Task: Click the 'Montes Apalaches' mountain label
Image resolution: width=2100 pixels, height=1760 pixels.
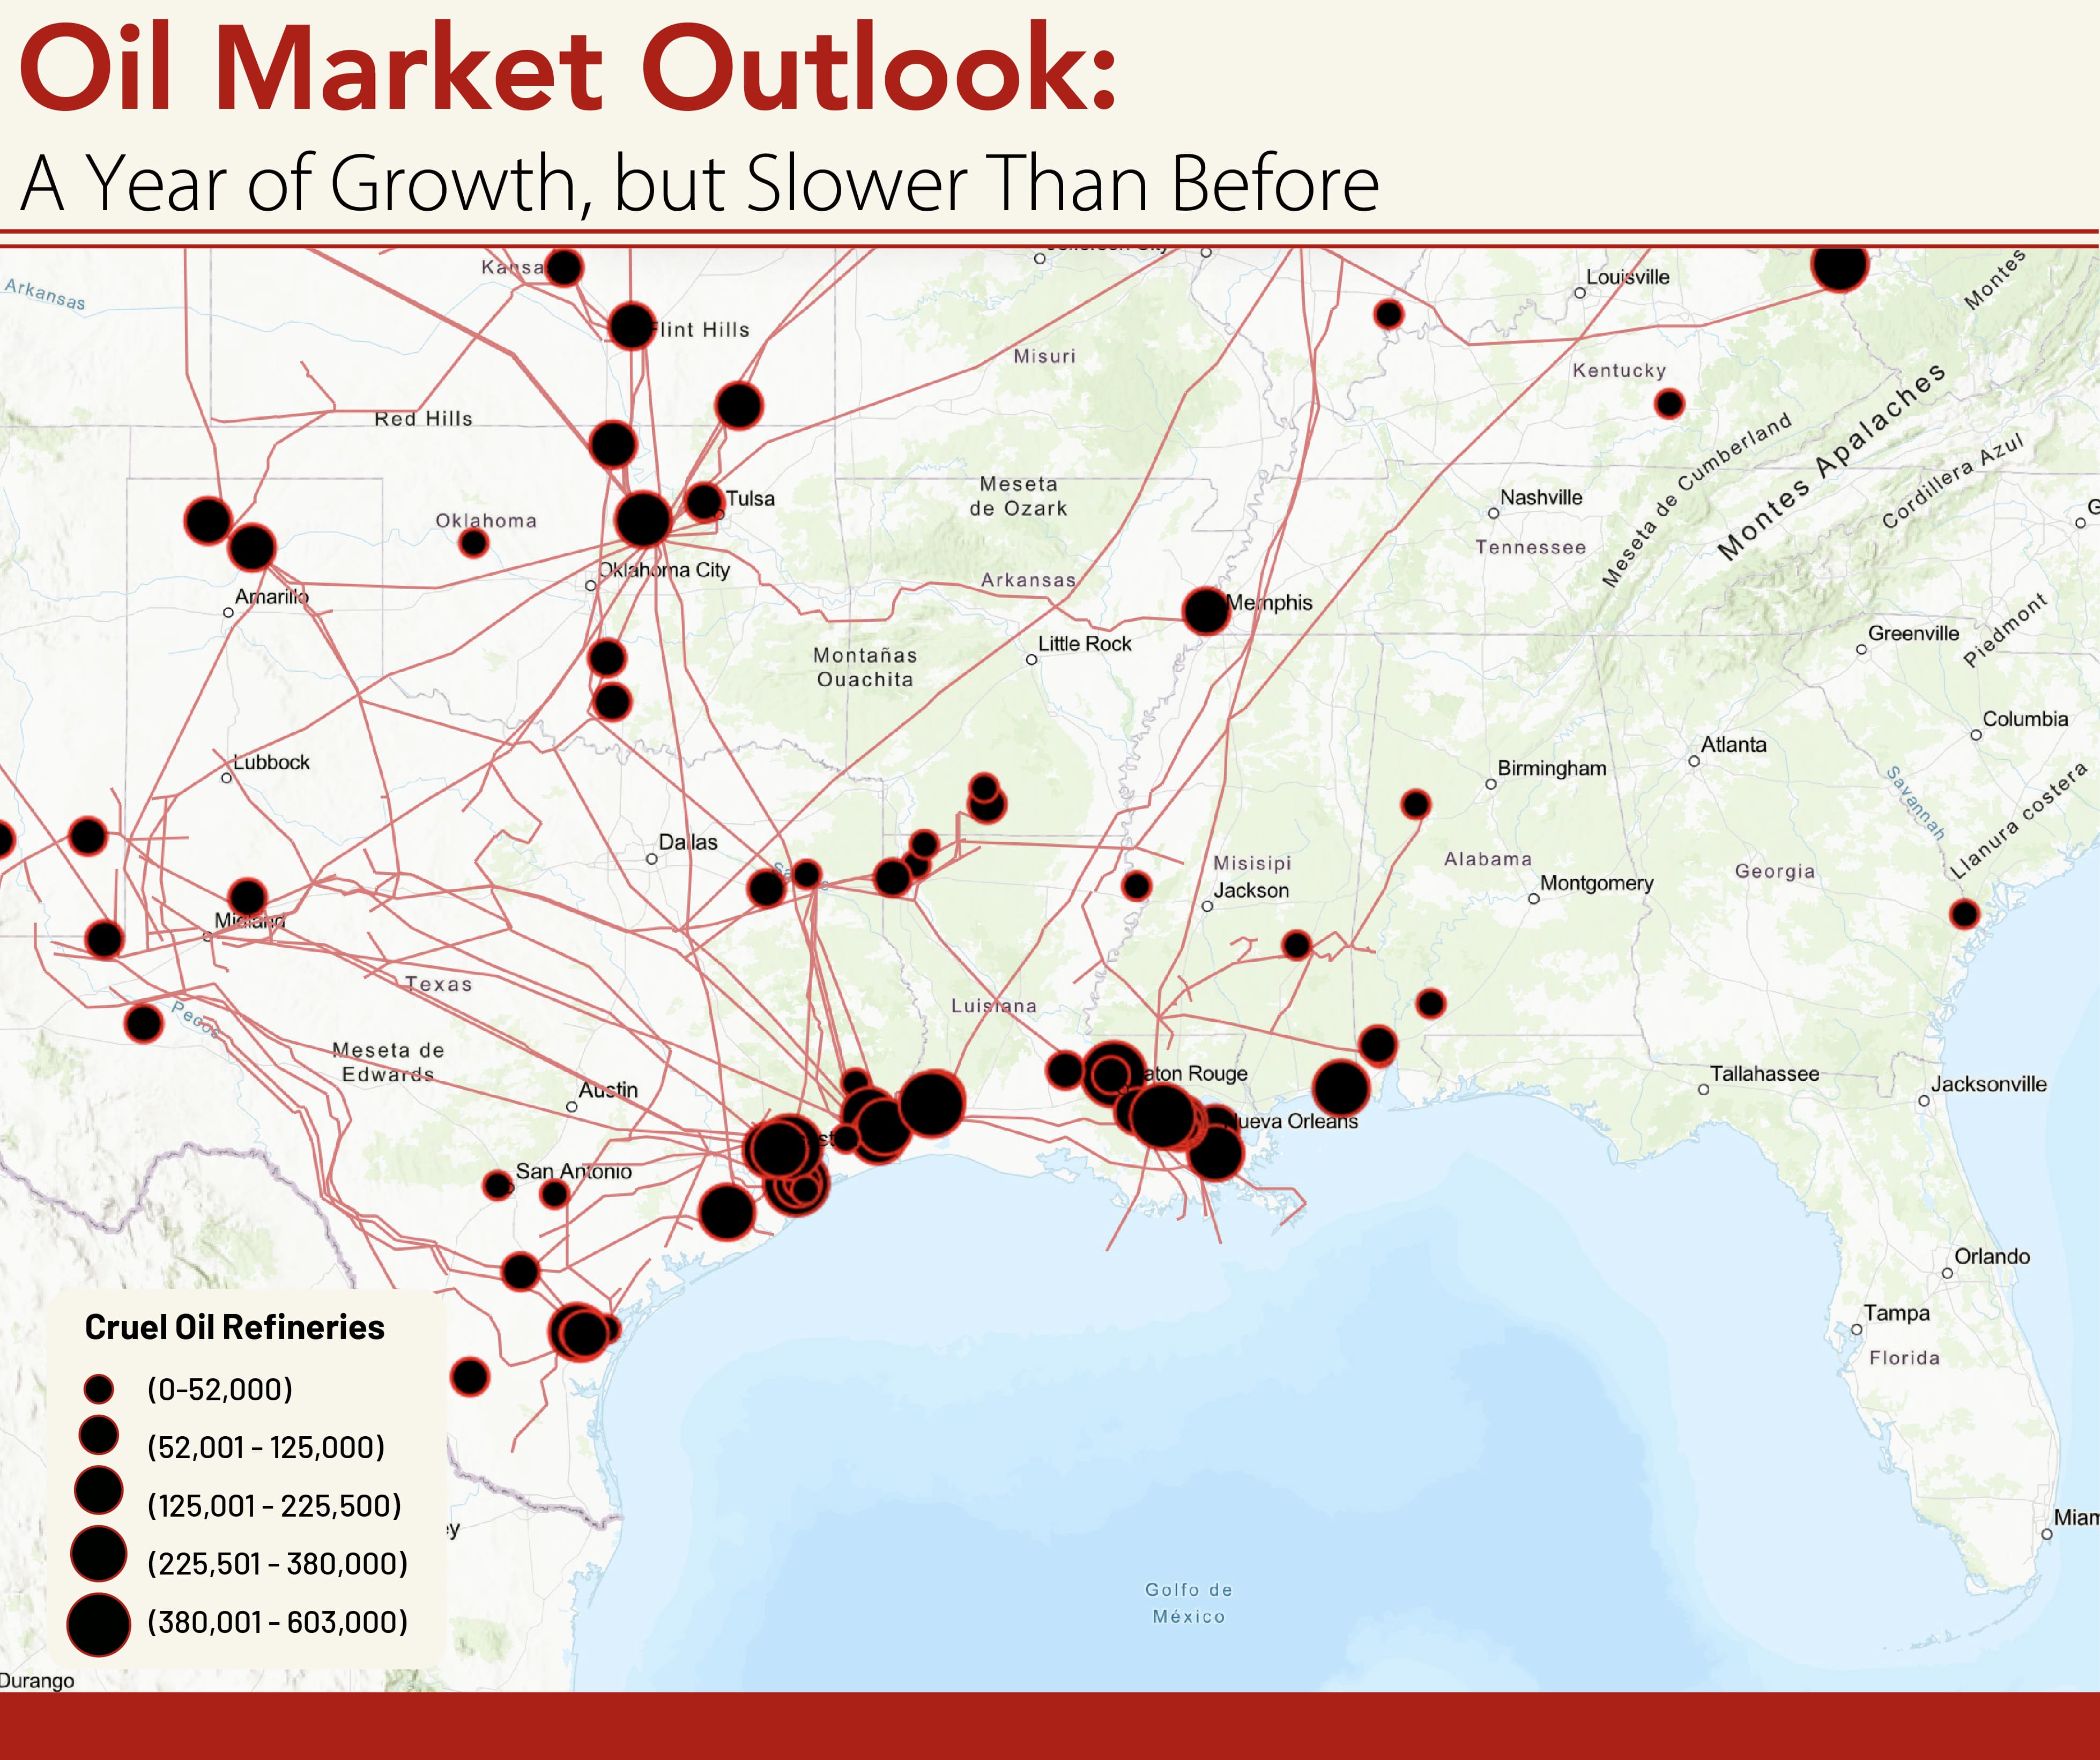Action: [1832, 461]
